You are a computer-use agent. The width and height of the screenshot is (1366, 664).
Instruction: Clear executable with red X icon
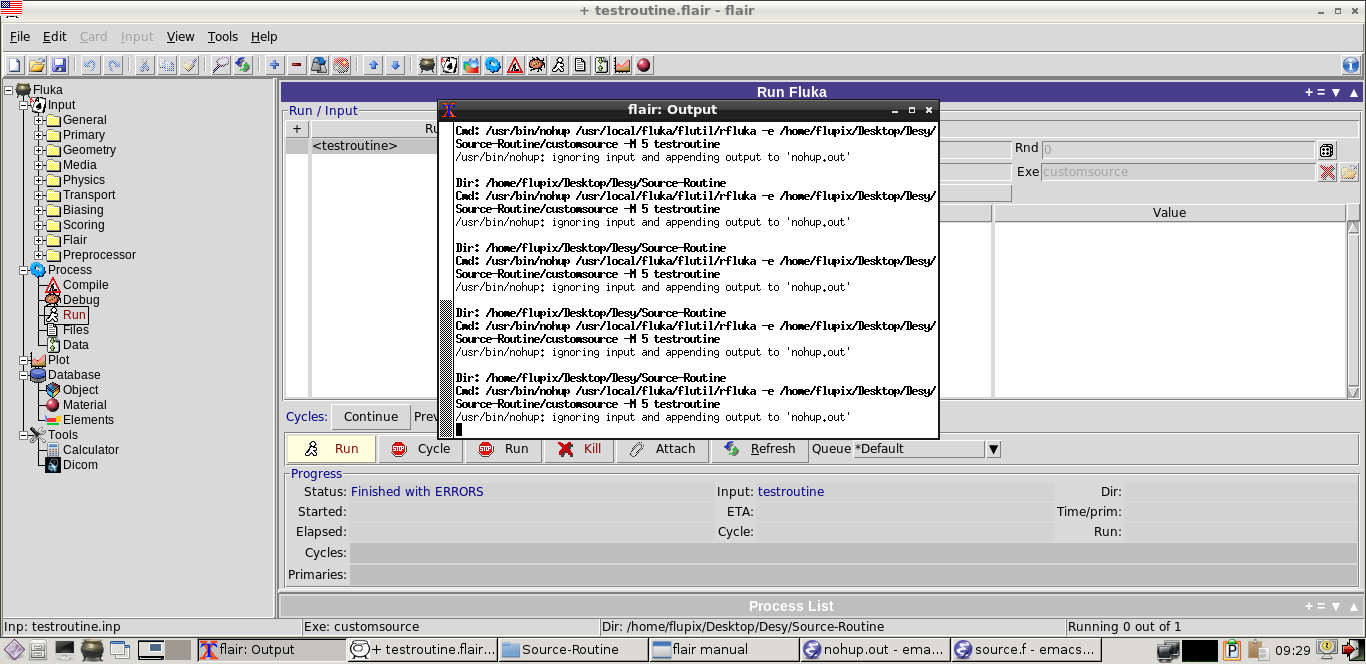click(1327, 172)
